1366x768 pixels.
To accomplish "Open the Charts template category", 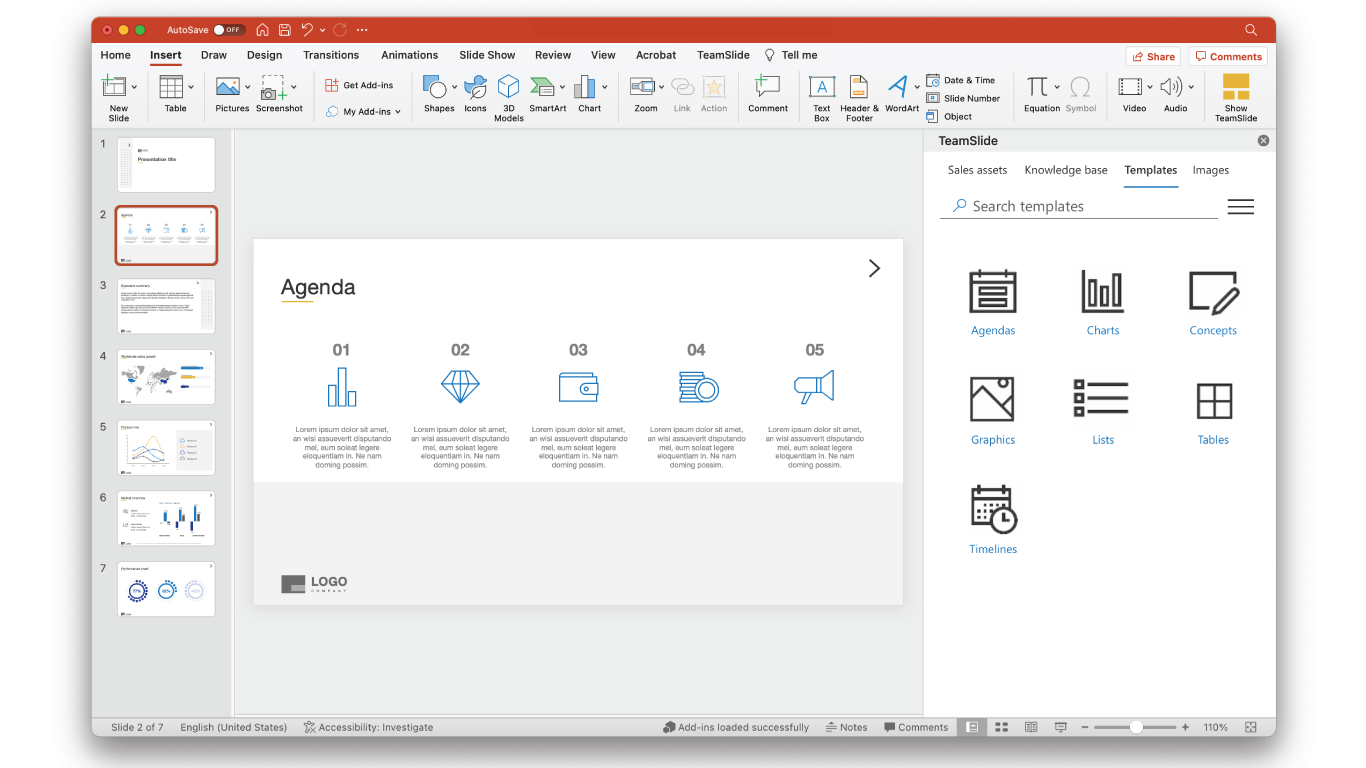I will [1103, 303].
